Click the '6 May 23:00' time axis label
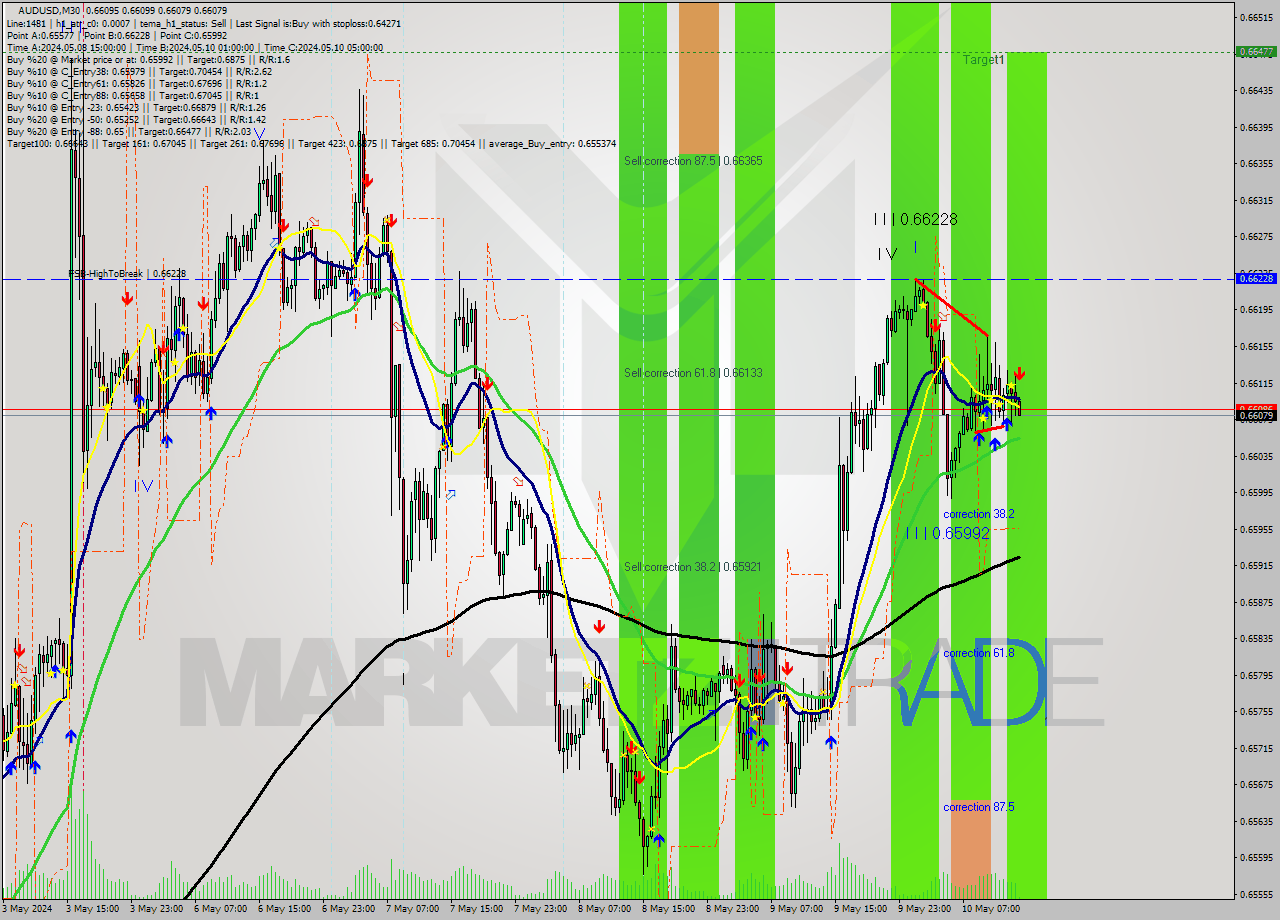The image size is (1280, 920). (348, 908)
